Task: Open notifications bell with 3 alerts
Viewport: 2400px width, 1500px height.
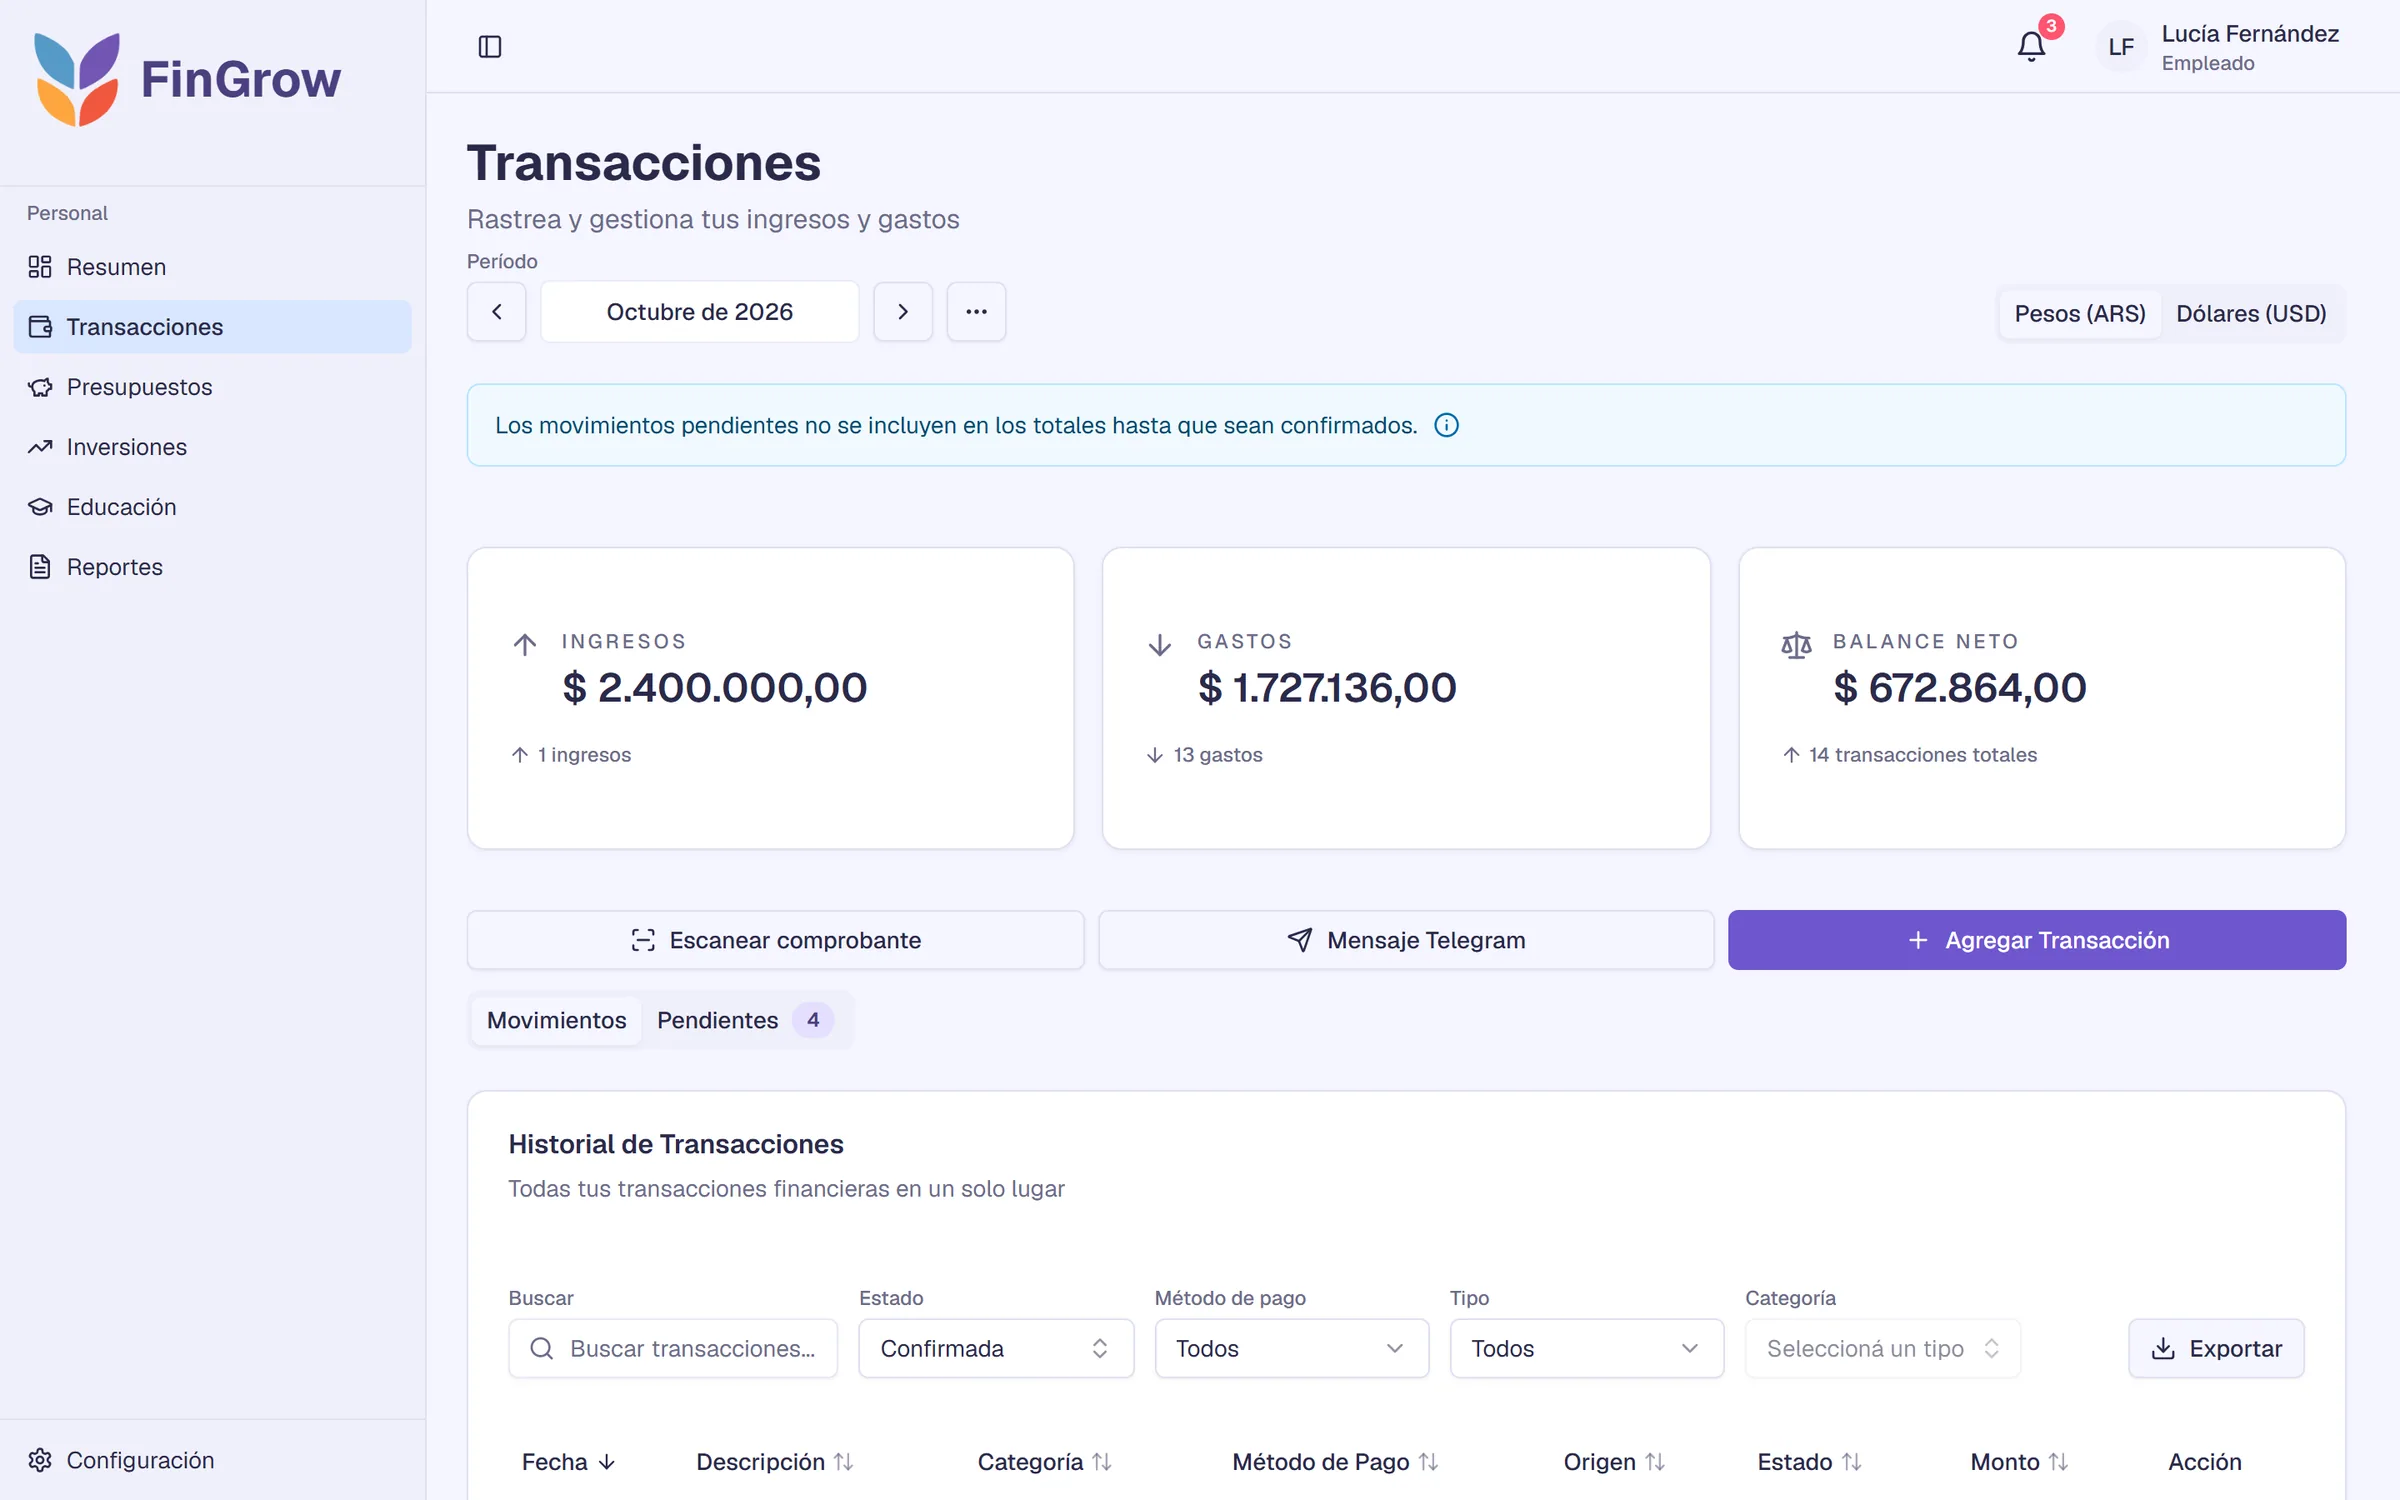Action: tap(2031, 46)
